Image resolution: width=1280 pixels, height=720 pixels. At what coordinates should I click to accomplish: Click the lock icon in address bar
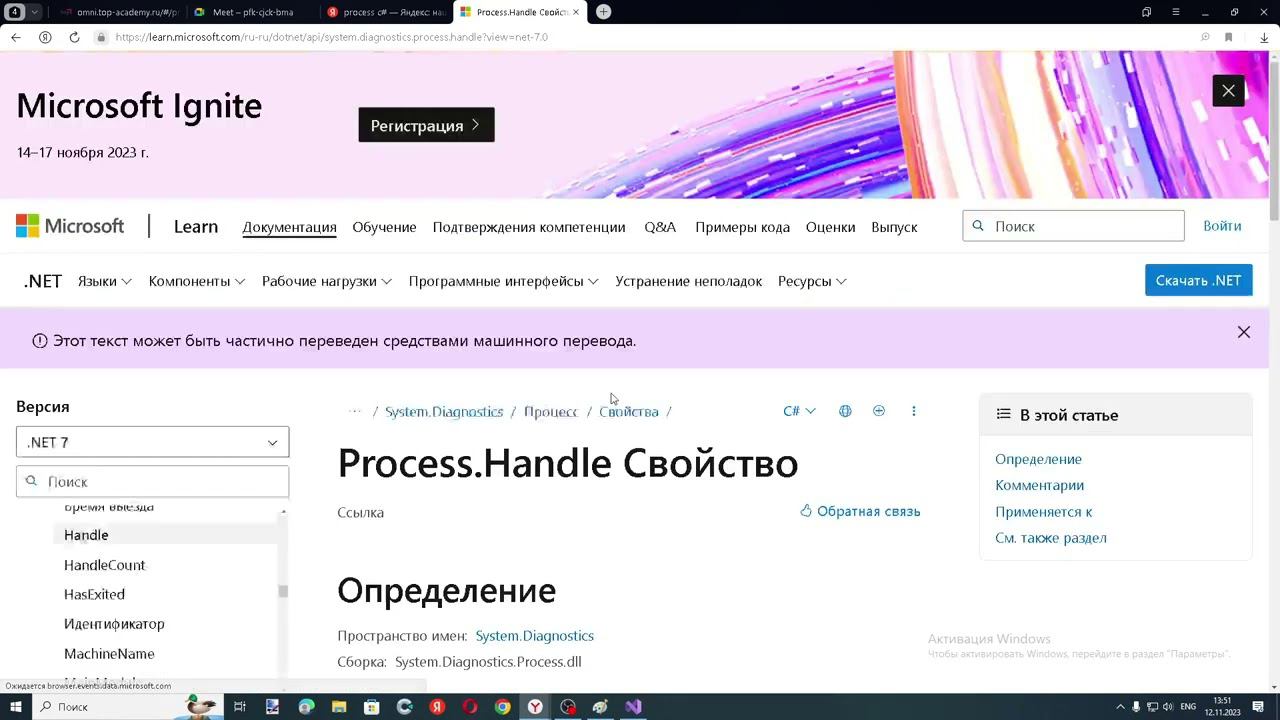tap(101, 37)
